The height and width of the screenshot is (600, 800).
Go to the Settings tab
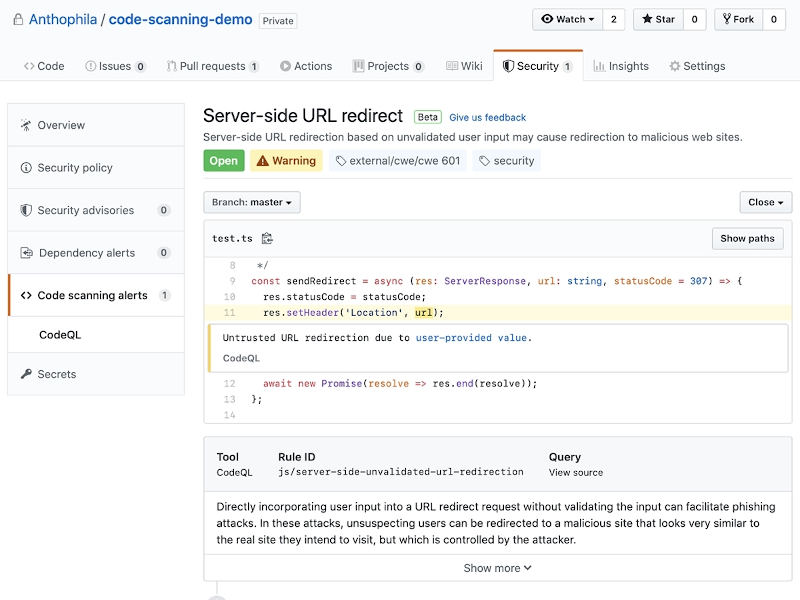[x=697, y=66]
